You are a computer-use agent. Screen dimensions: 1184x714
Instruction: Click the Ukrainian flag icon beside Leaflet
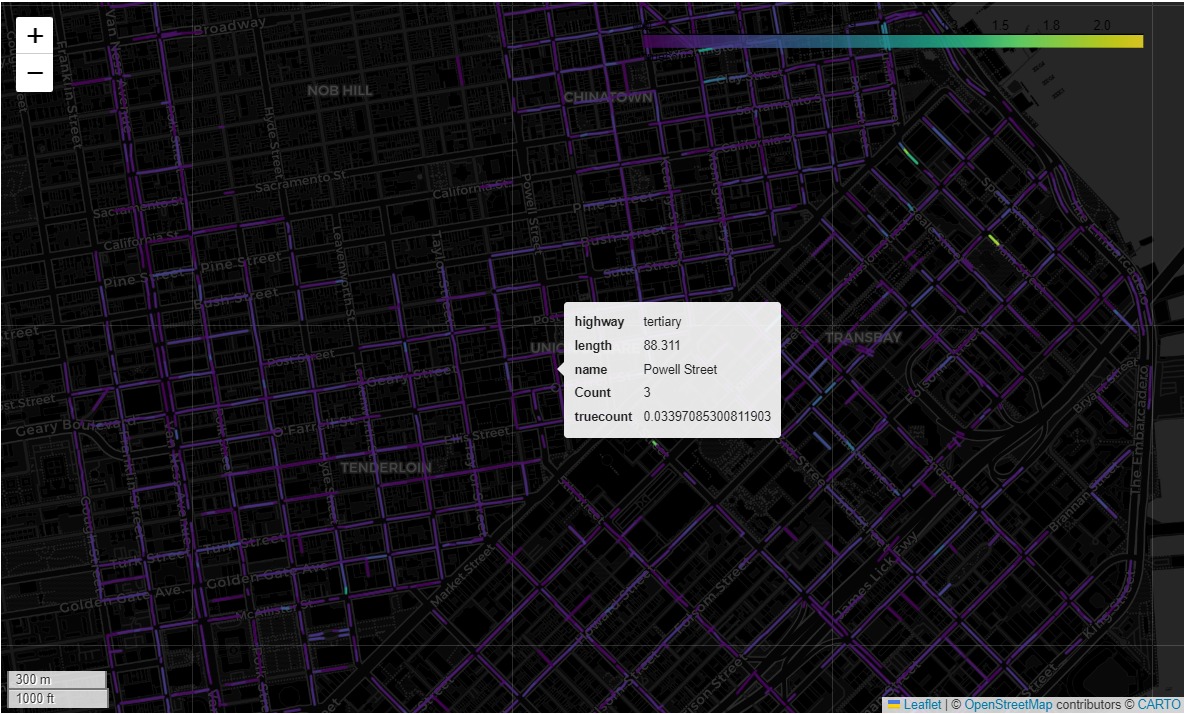[x=893, y=704]
